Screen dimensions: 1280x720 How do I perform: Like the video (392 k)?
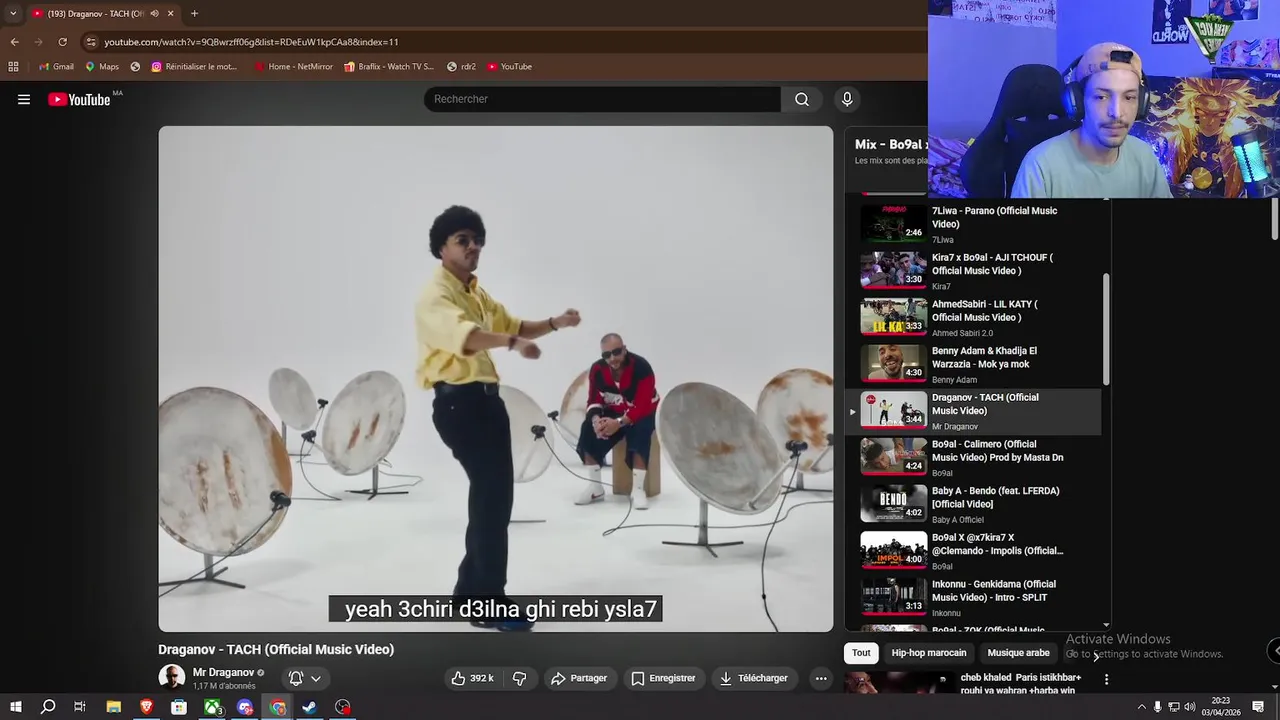click(x=472, y=678)
